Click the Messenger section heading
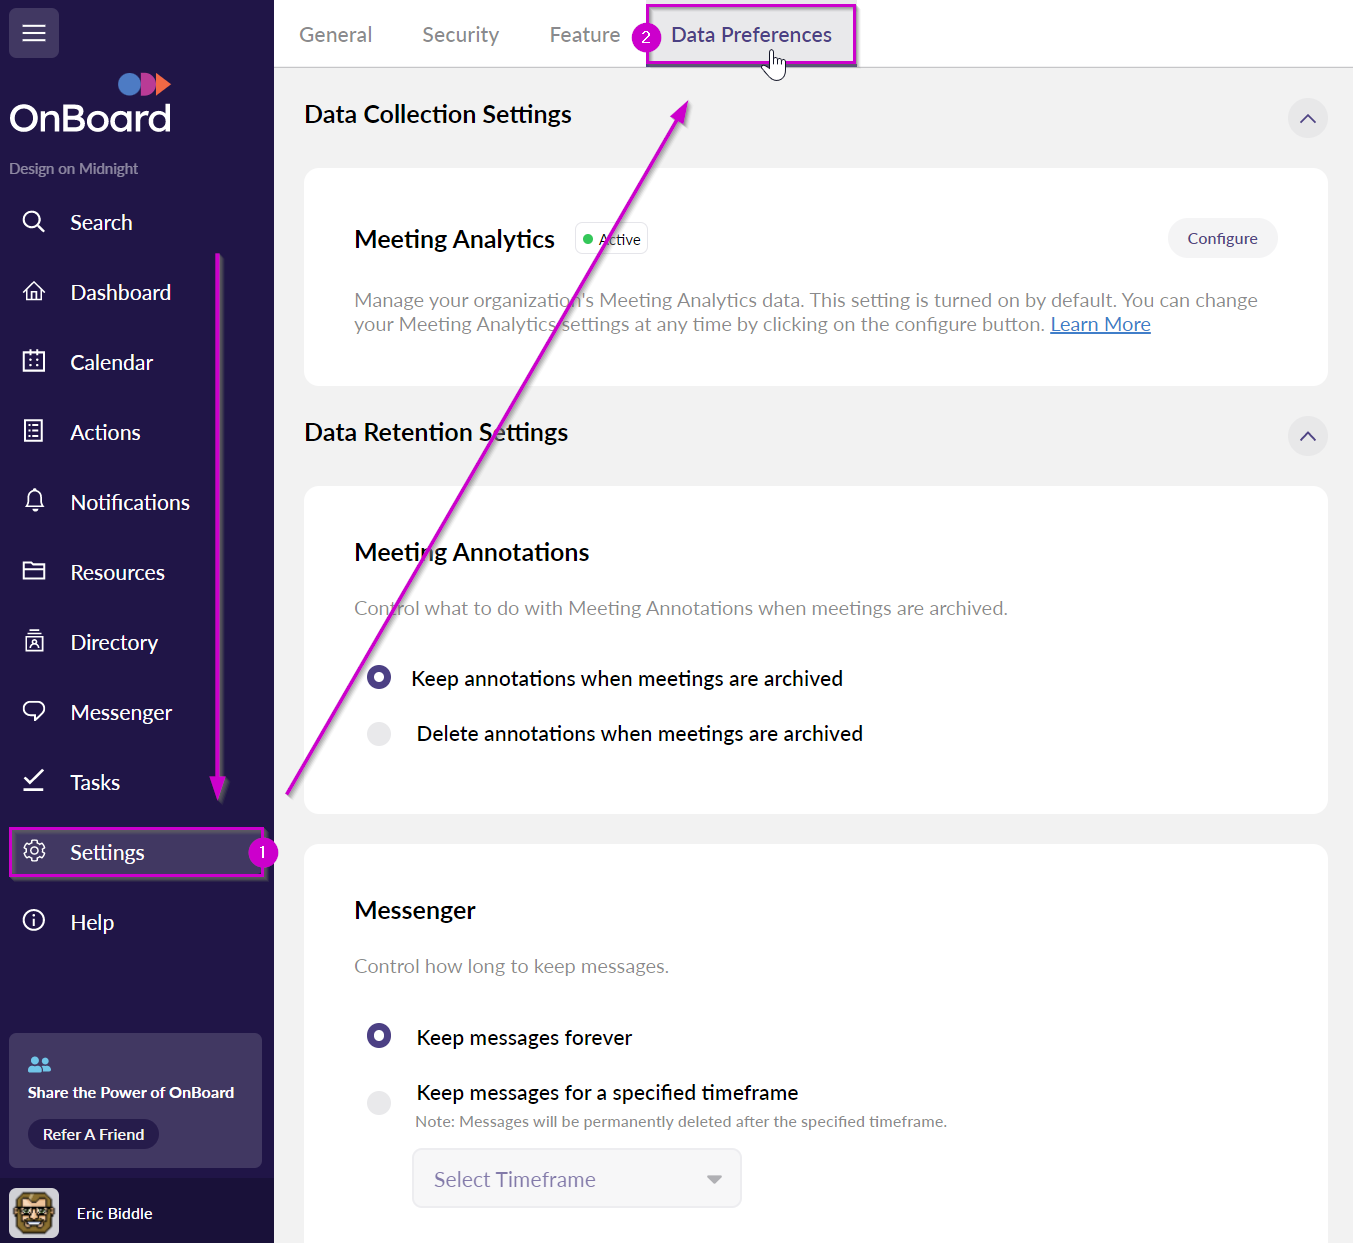1353x1243 pixels. pos(415,910)
